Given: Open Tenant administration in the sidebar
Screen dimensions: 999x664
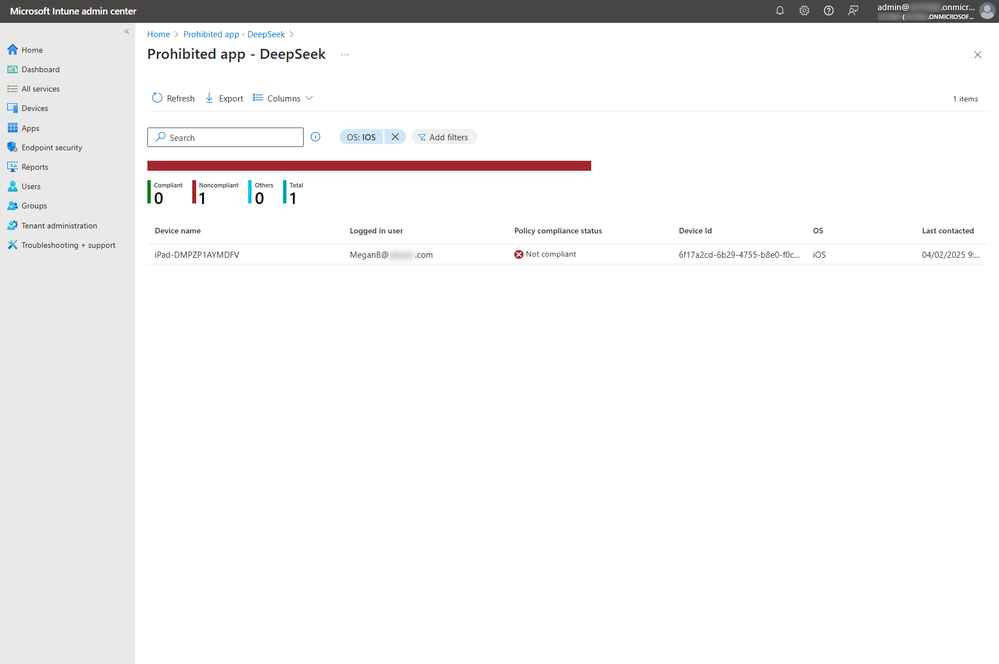Looking at the screenshot, I should (x=53, y=226).
